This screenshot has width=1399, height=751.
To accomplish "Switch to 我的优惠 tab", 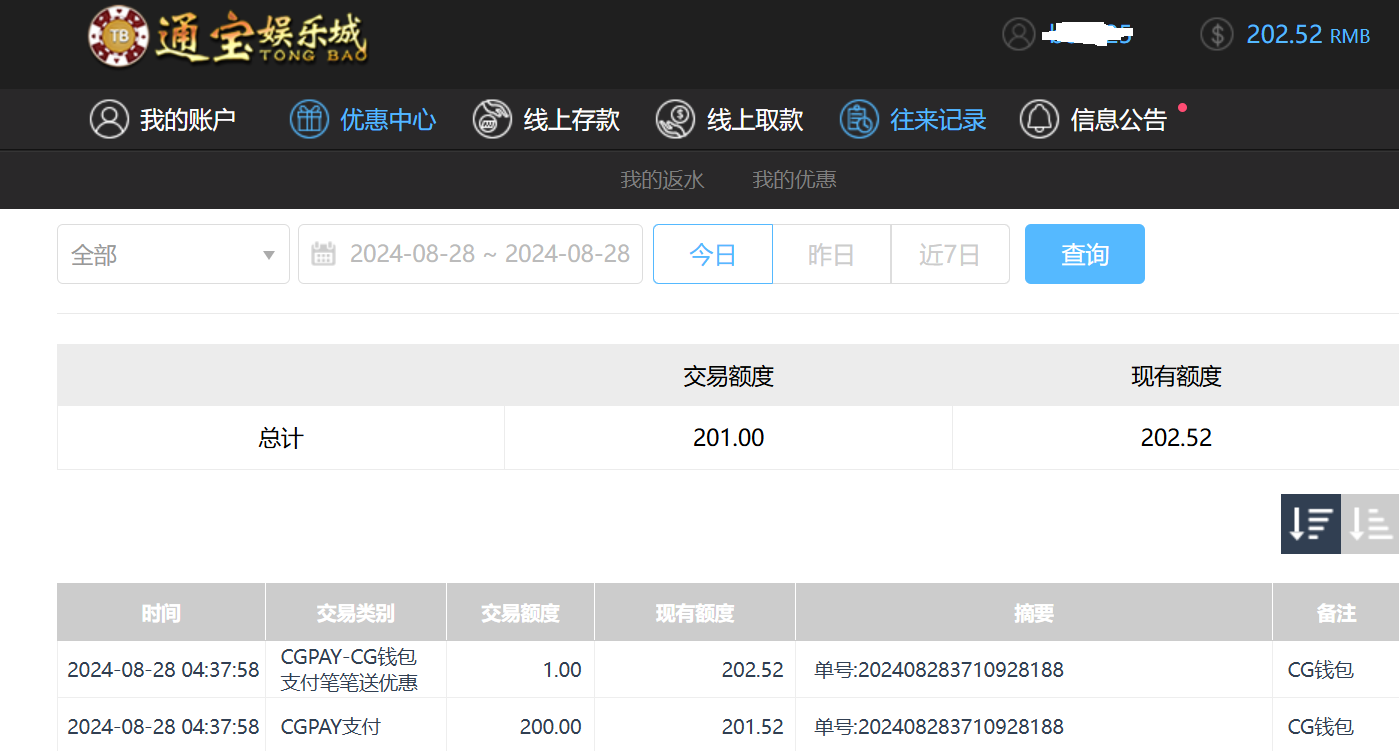I will click(x=794, y=180).
